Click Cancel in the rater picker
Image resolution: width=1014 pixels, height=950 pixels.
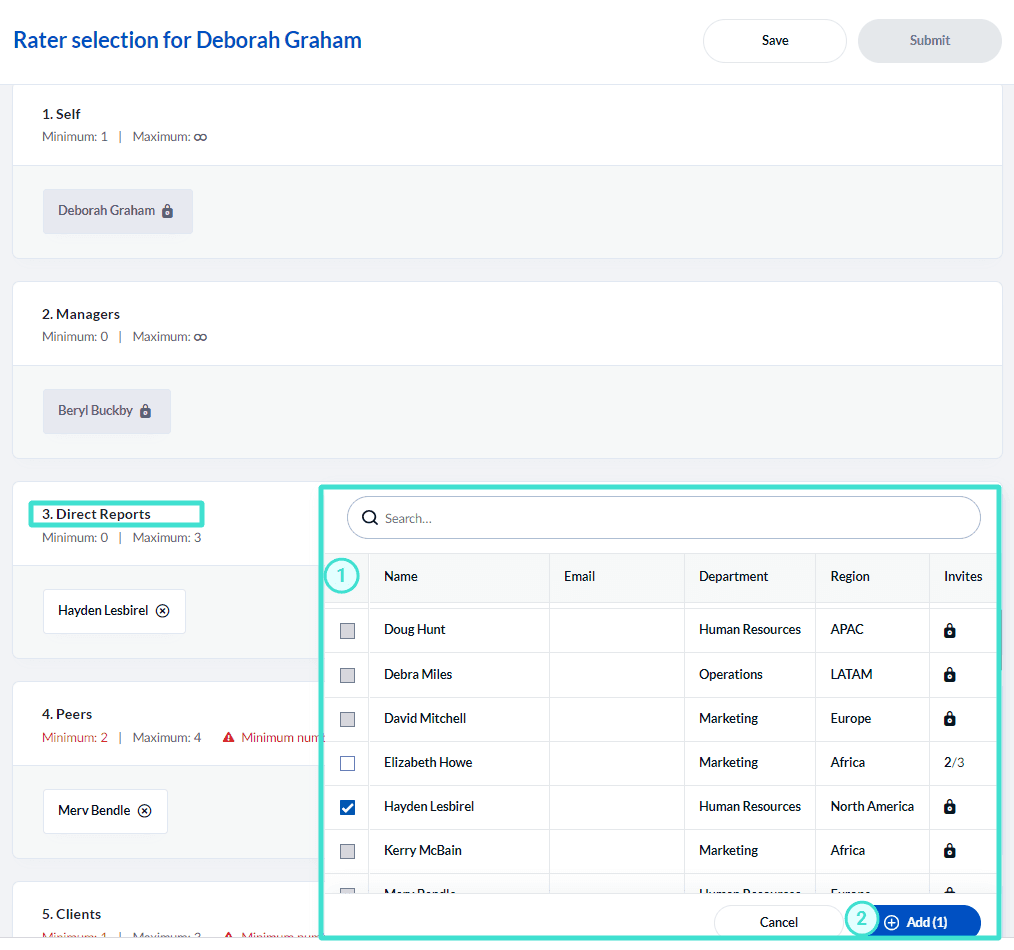(x=778, y=922)
